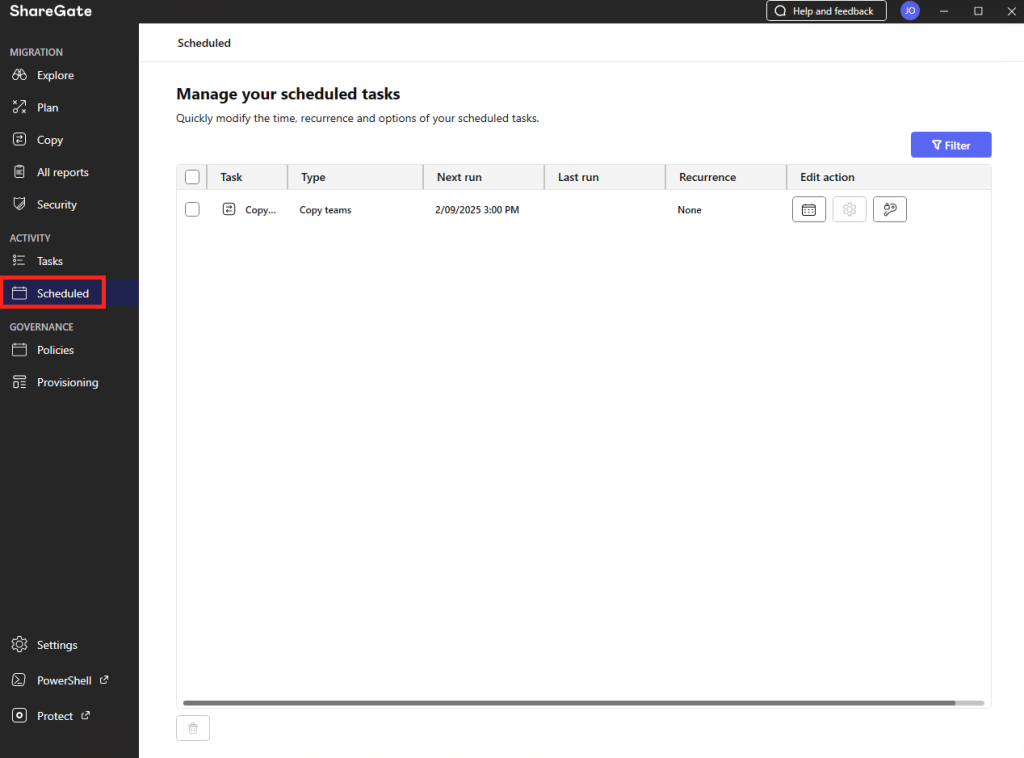The height and width of the screenshot is (758, 1024).
Task: Click the Protect icon in sidebar
Action: pyautogui.click(x=20, y=716)
